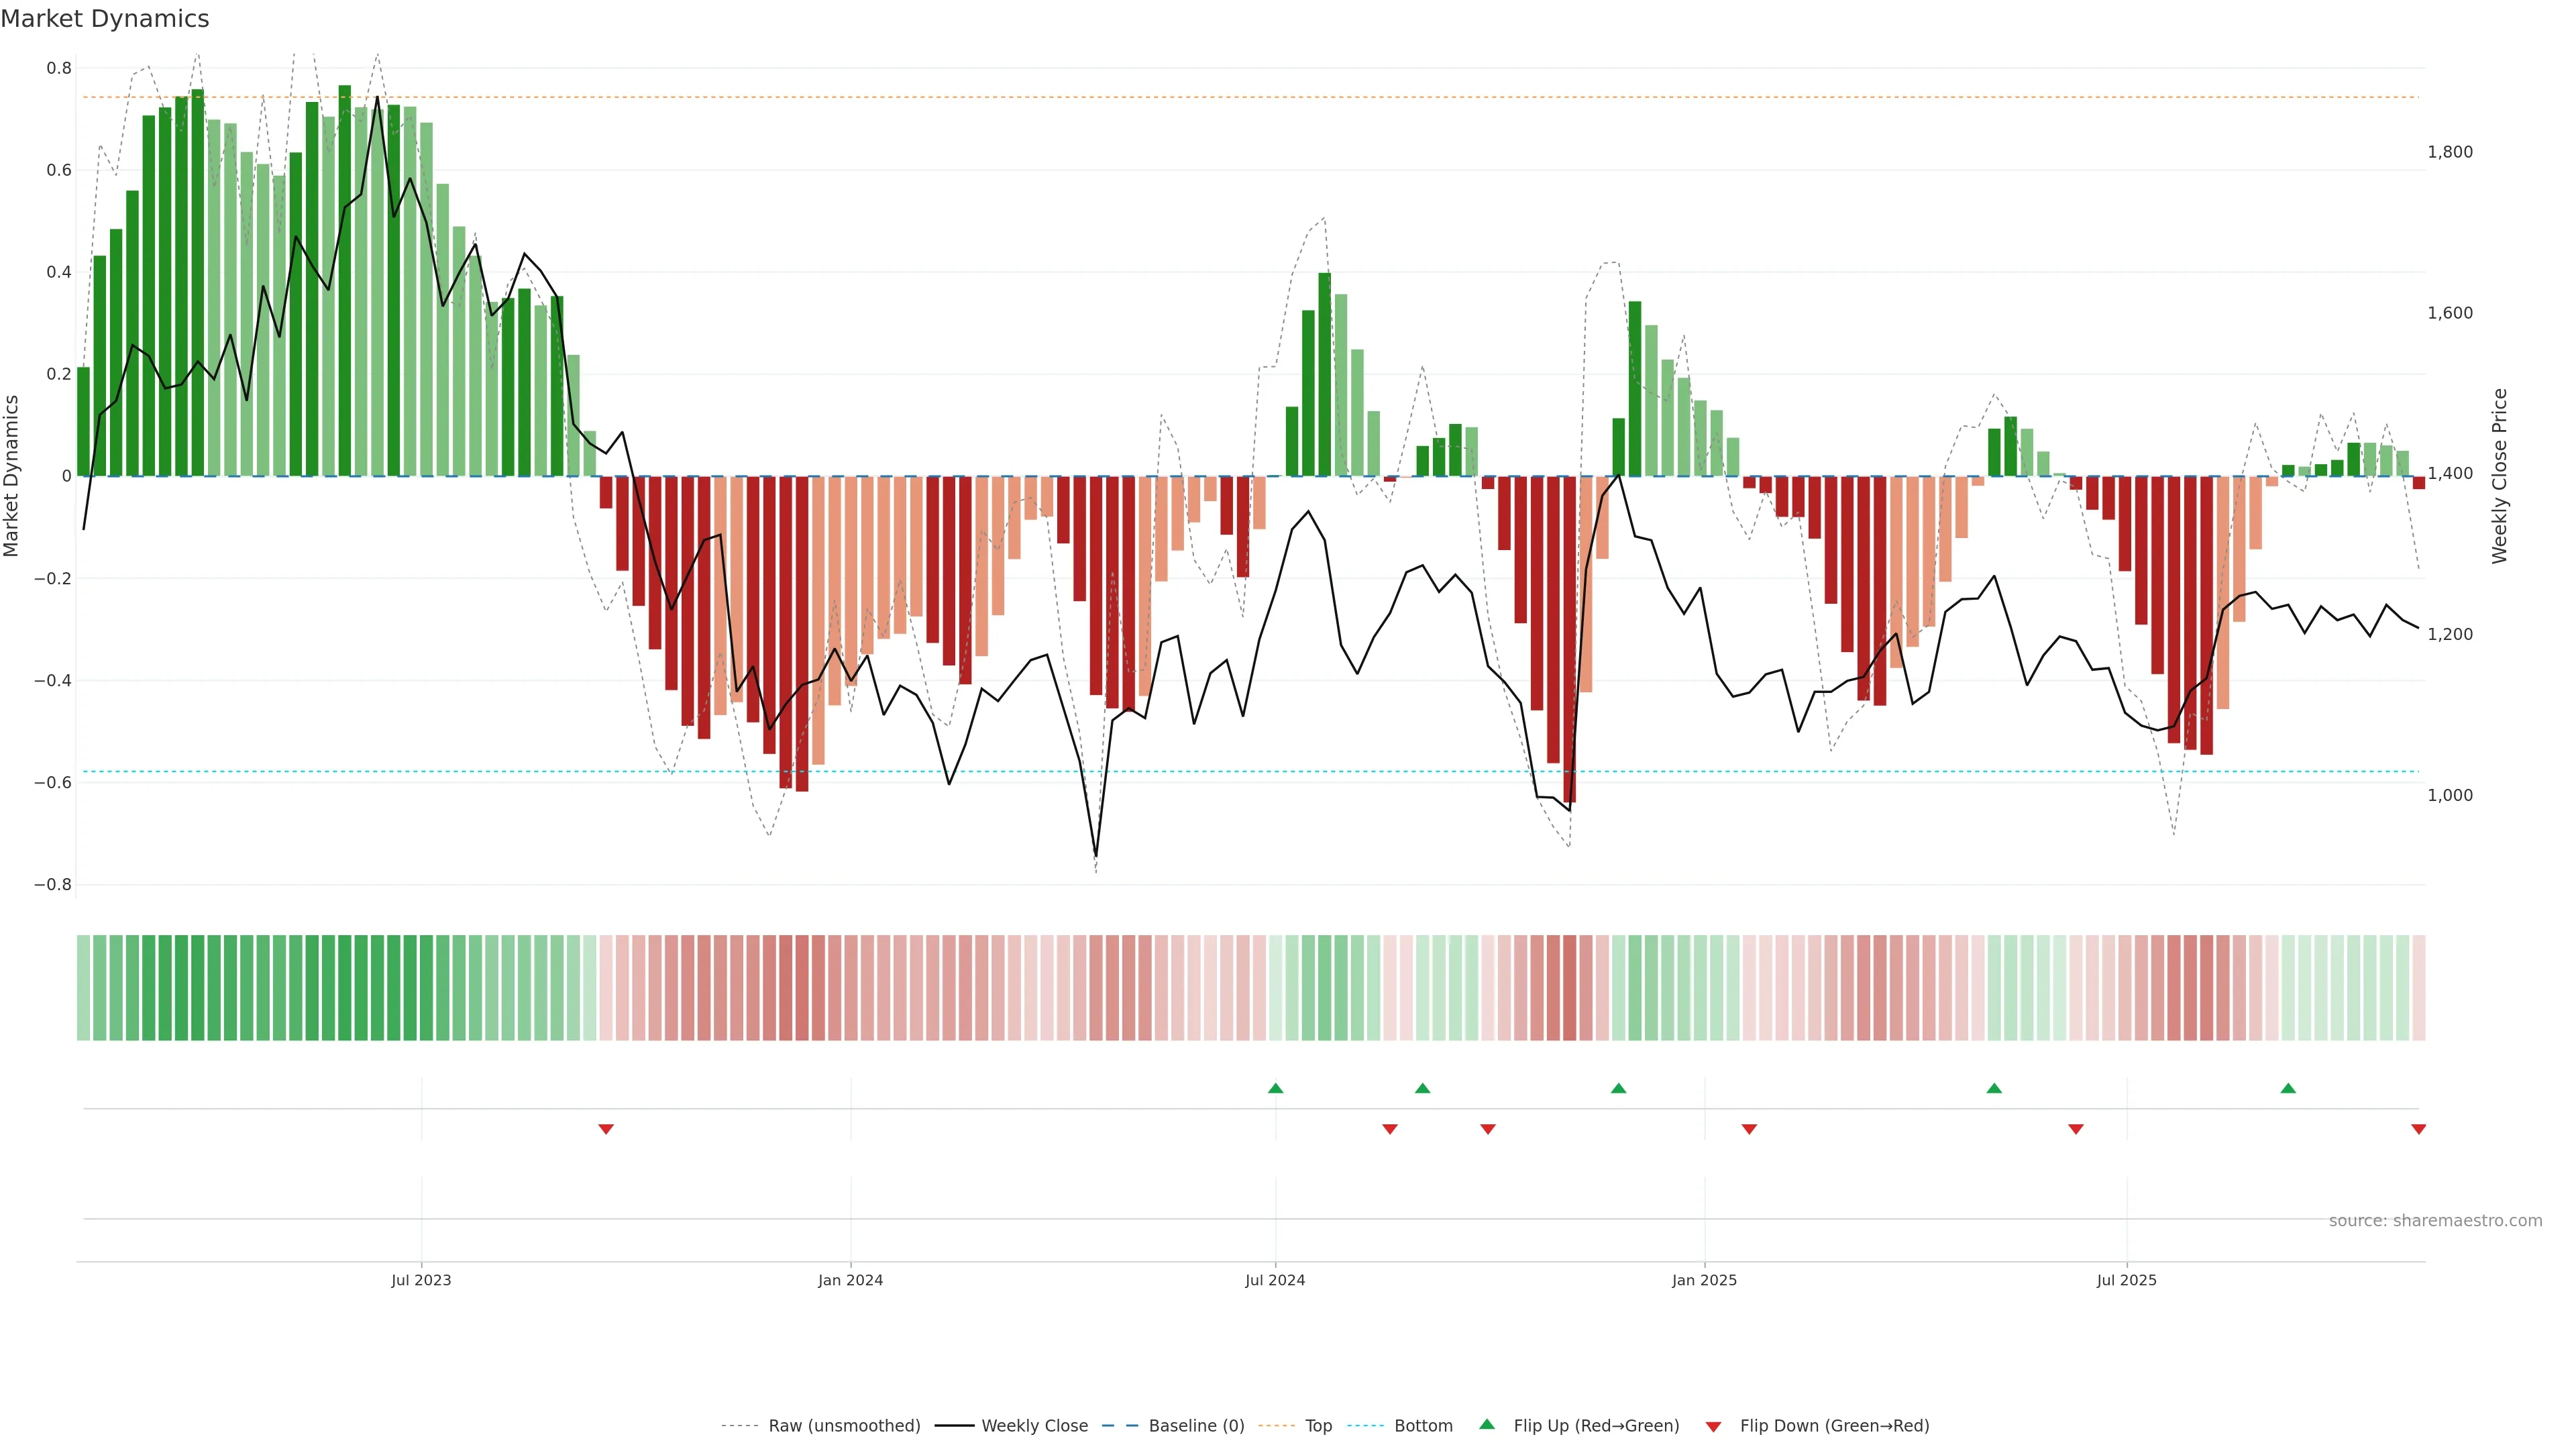Click the Weekly Close Price axis title
The height and width of the screenshot is (1449, 2576).
(2499, 476)
